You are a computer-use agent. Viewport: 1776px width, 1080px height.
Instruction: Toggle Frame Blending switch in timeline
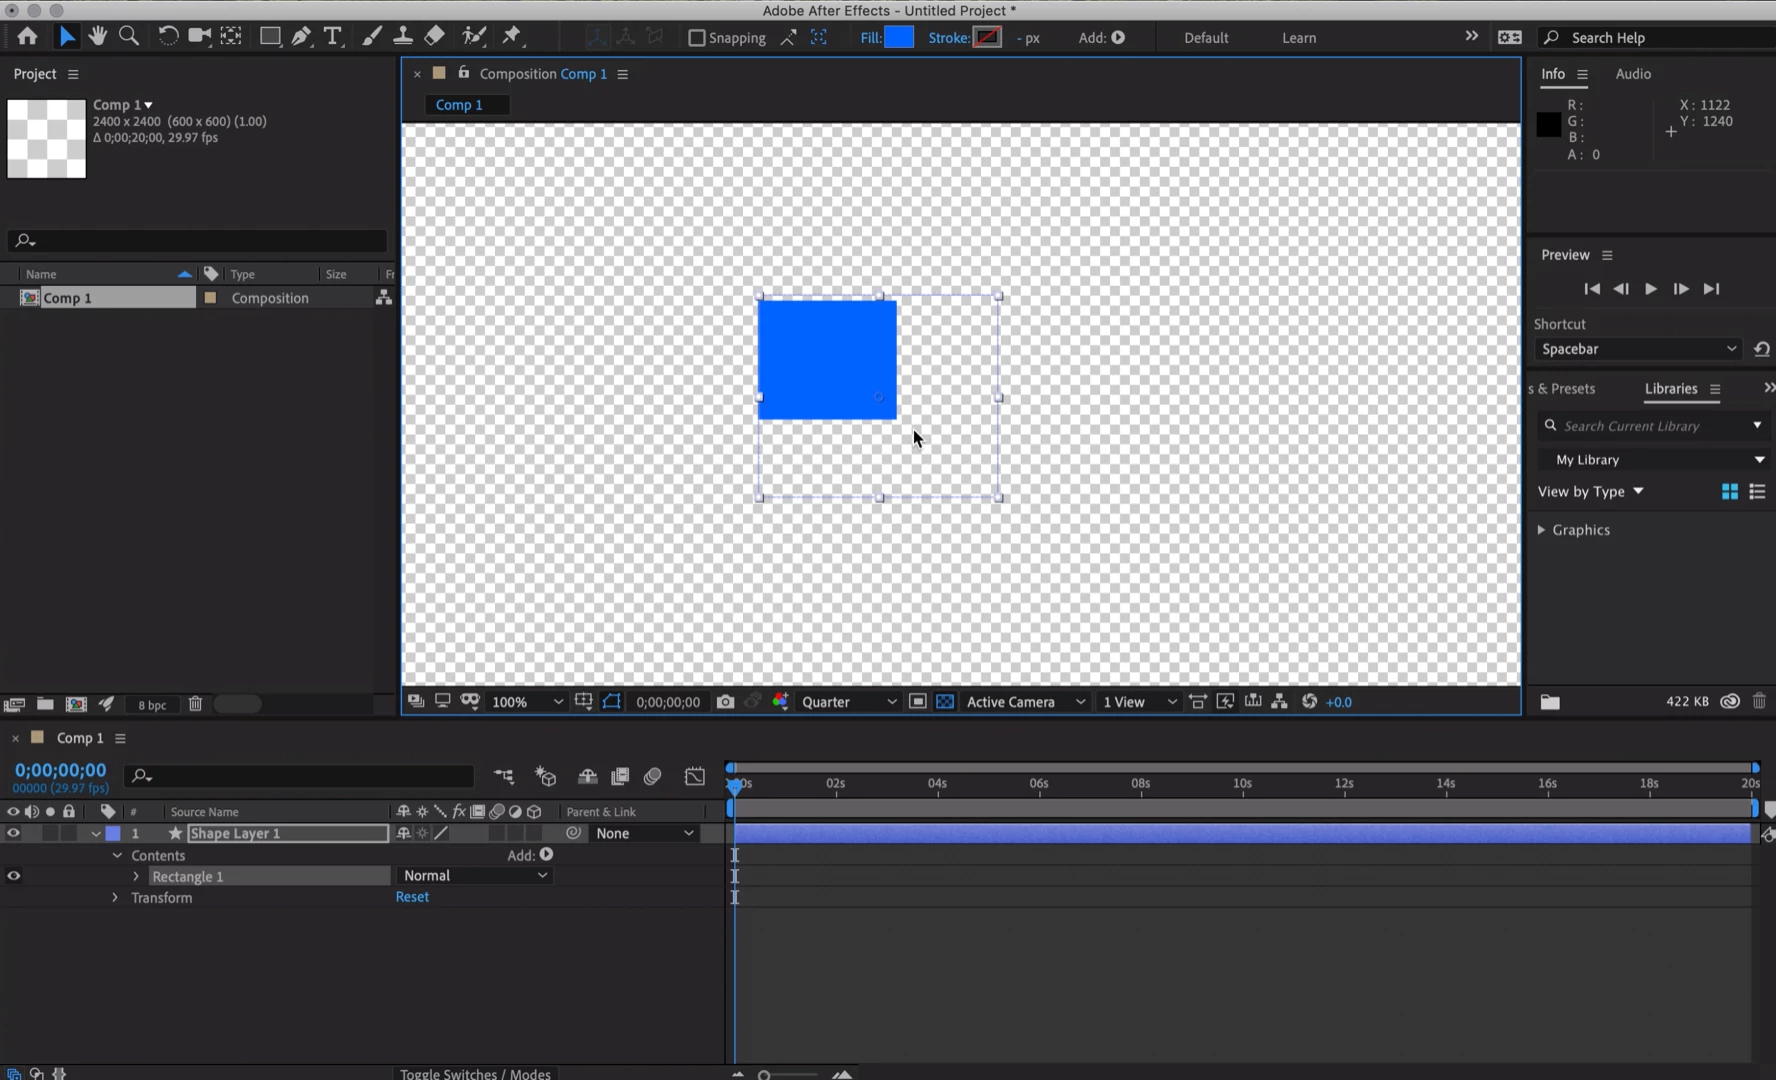pos(620,777)
